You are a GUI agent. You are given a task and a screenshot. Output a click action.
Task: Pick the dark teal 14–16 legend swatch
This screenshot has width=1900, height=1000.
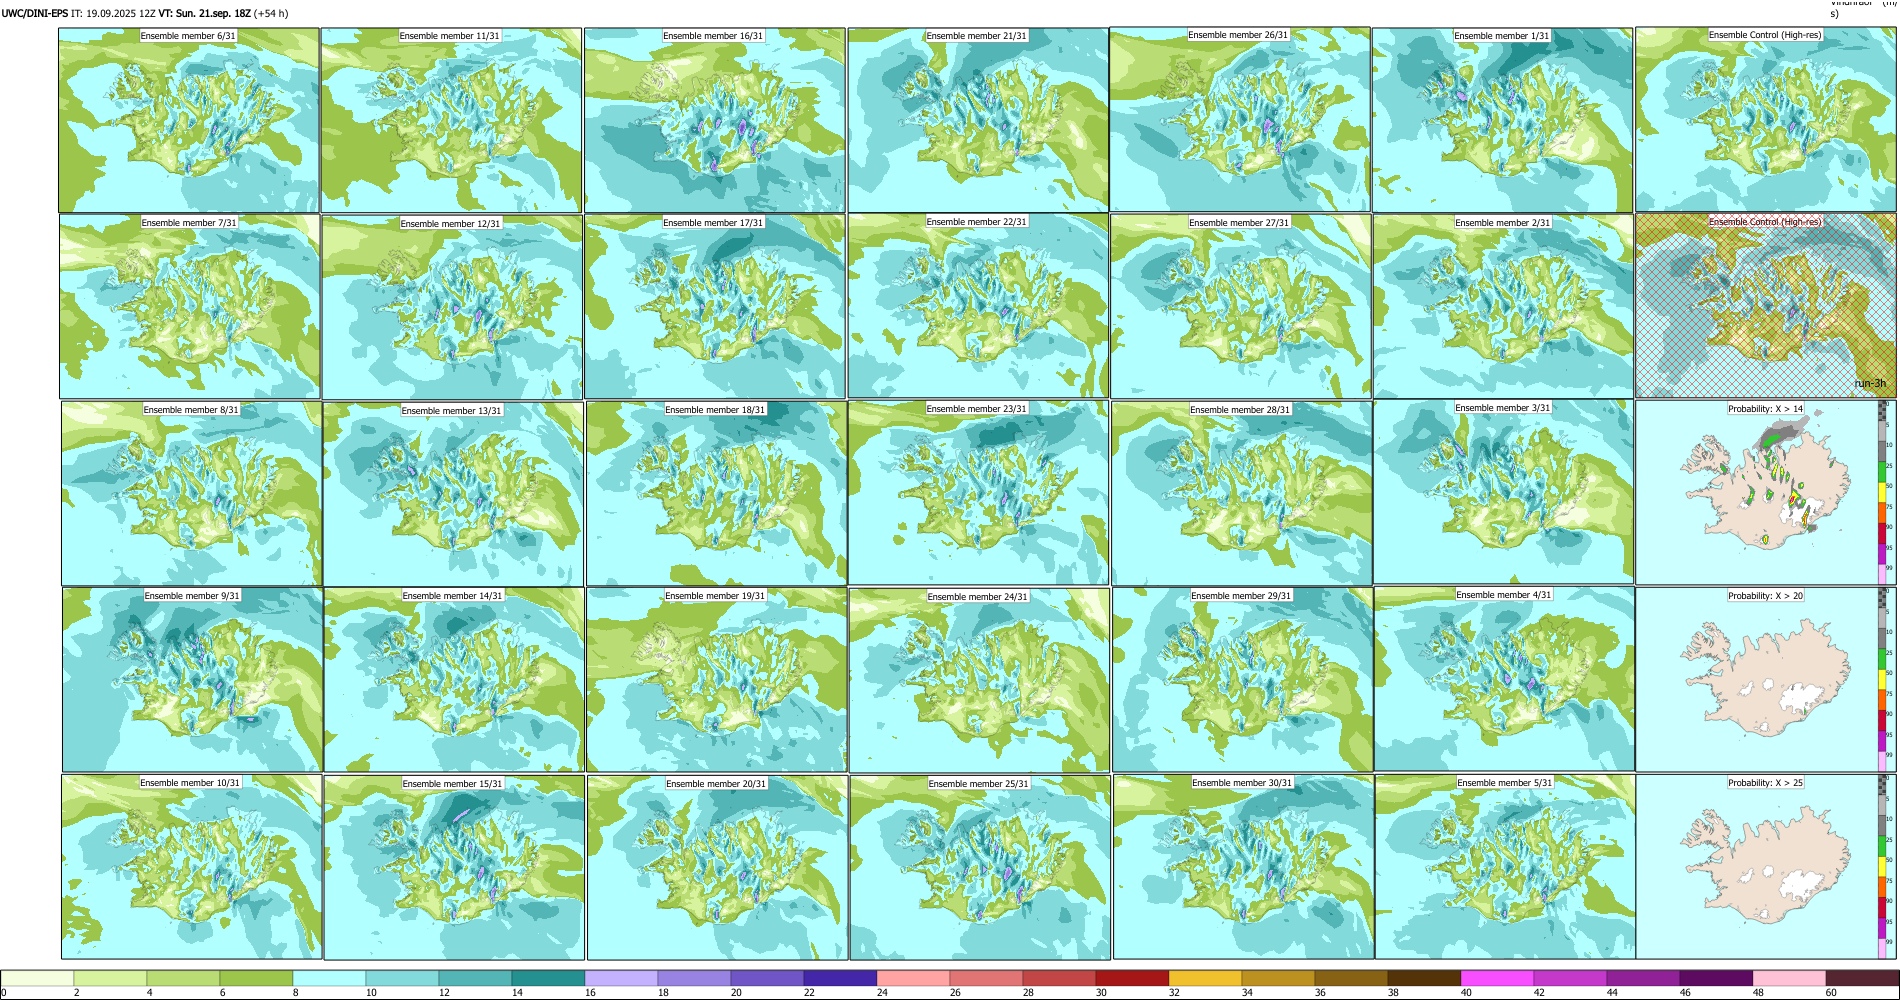click(548, 978)
